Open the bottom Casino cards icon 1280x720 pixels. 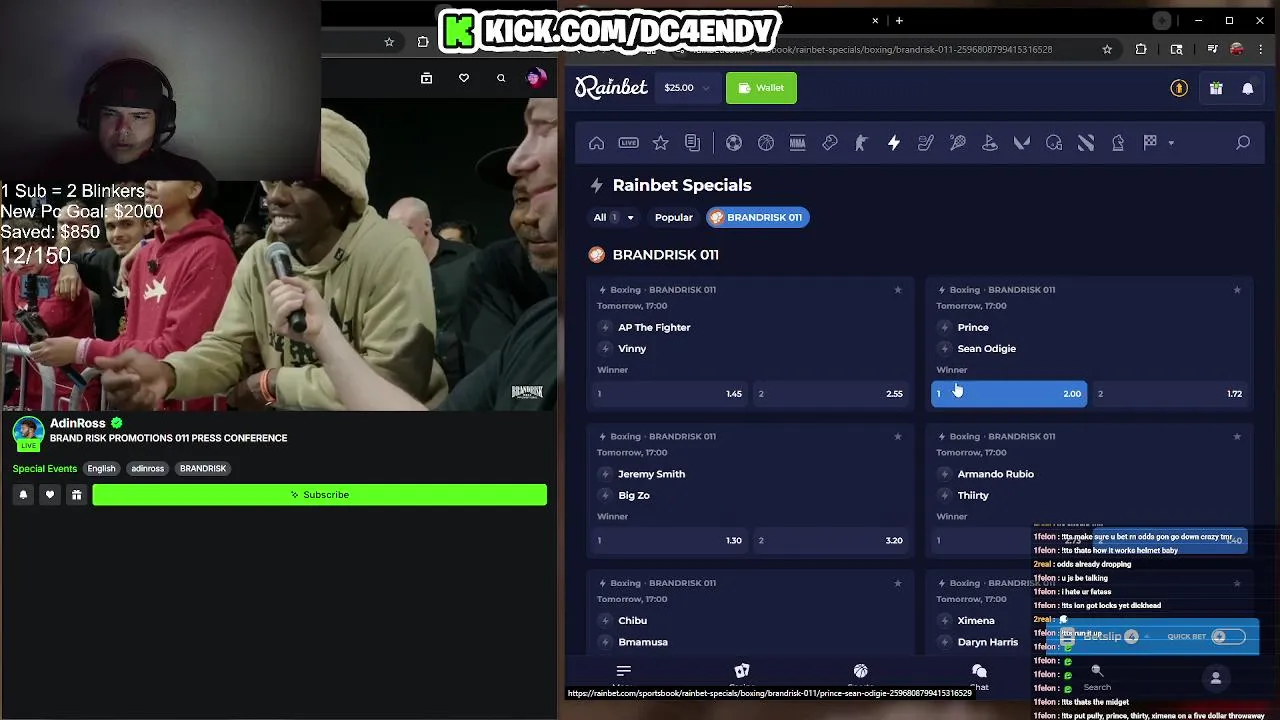pos(742,671)
